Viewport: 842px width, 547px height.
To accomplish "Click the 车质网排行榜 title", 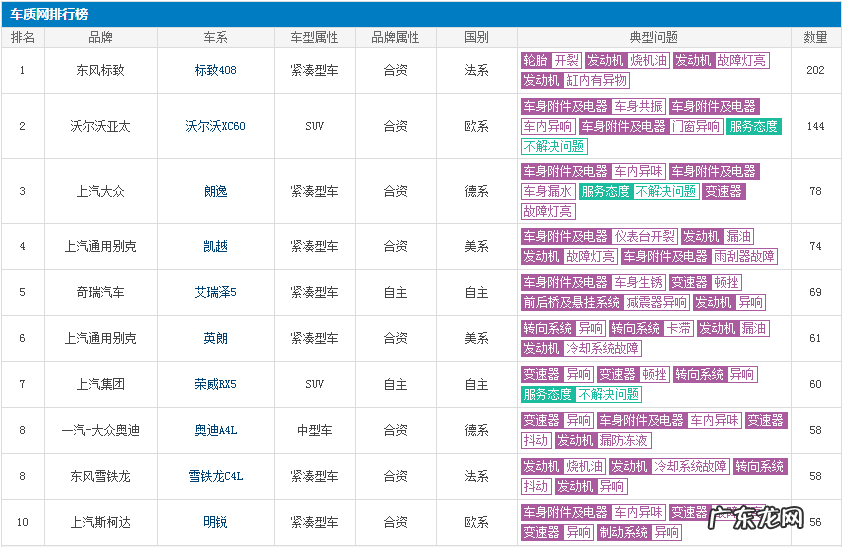I will pyautogui.click(x=49, y=14).
